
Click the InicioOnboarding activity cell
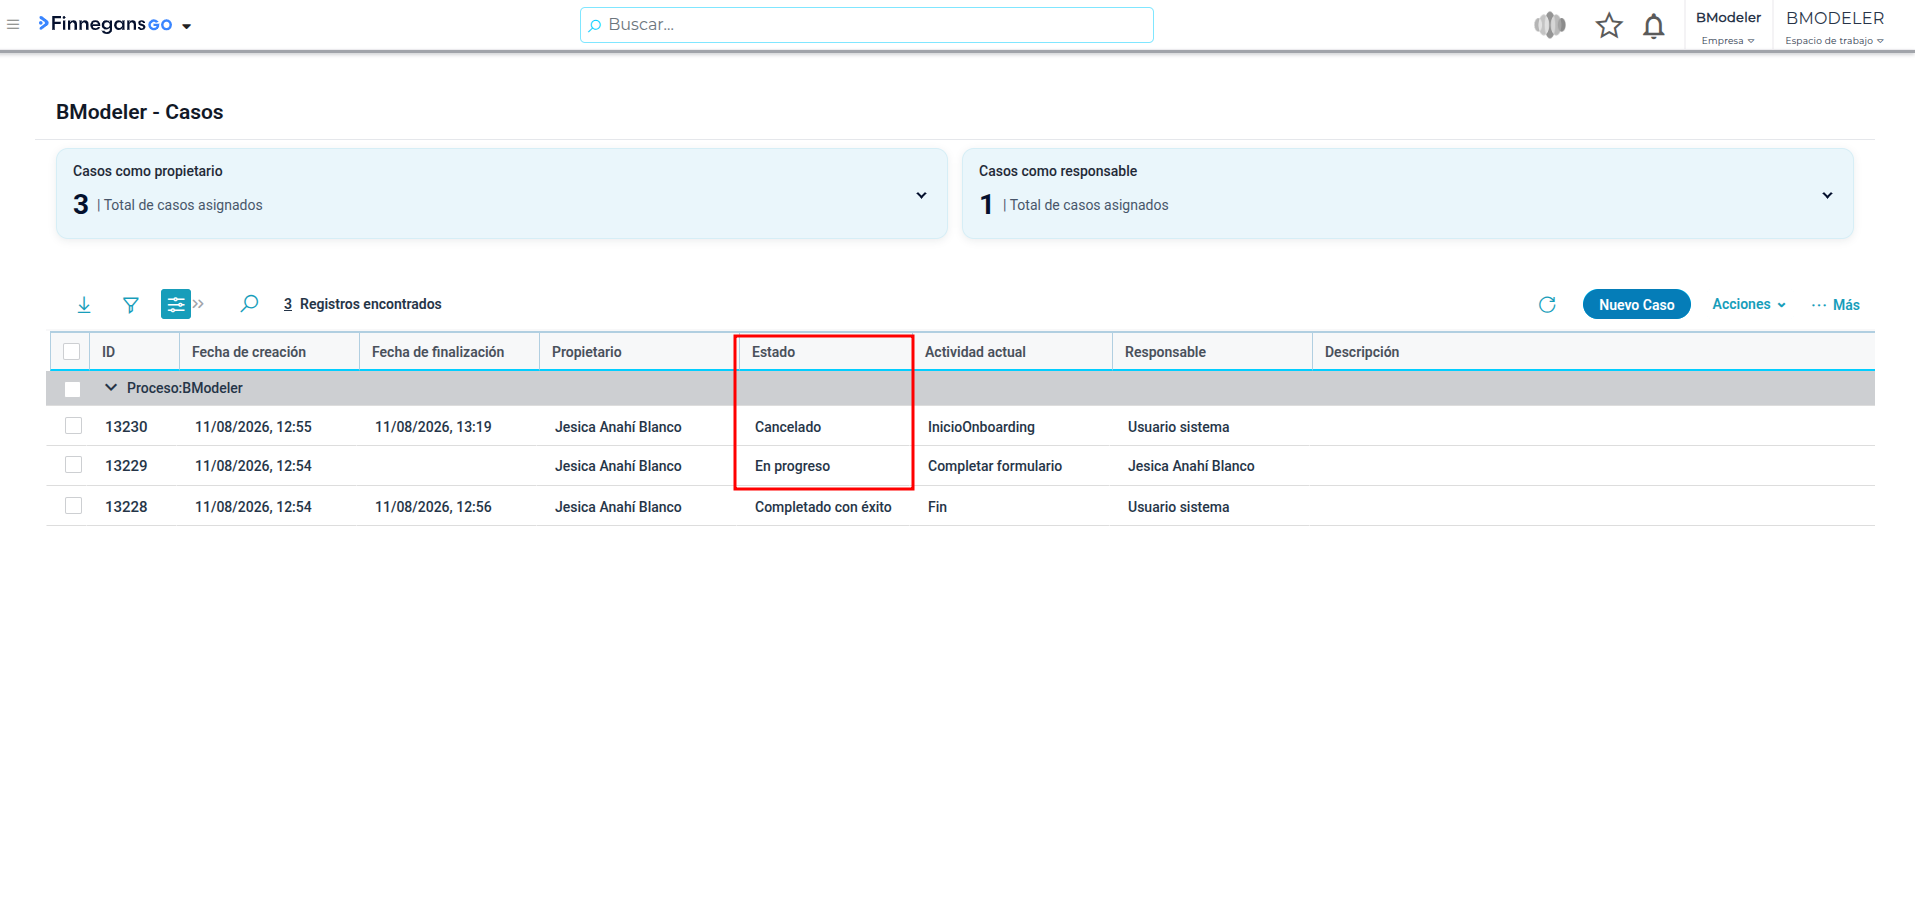(x=981, y=426)
